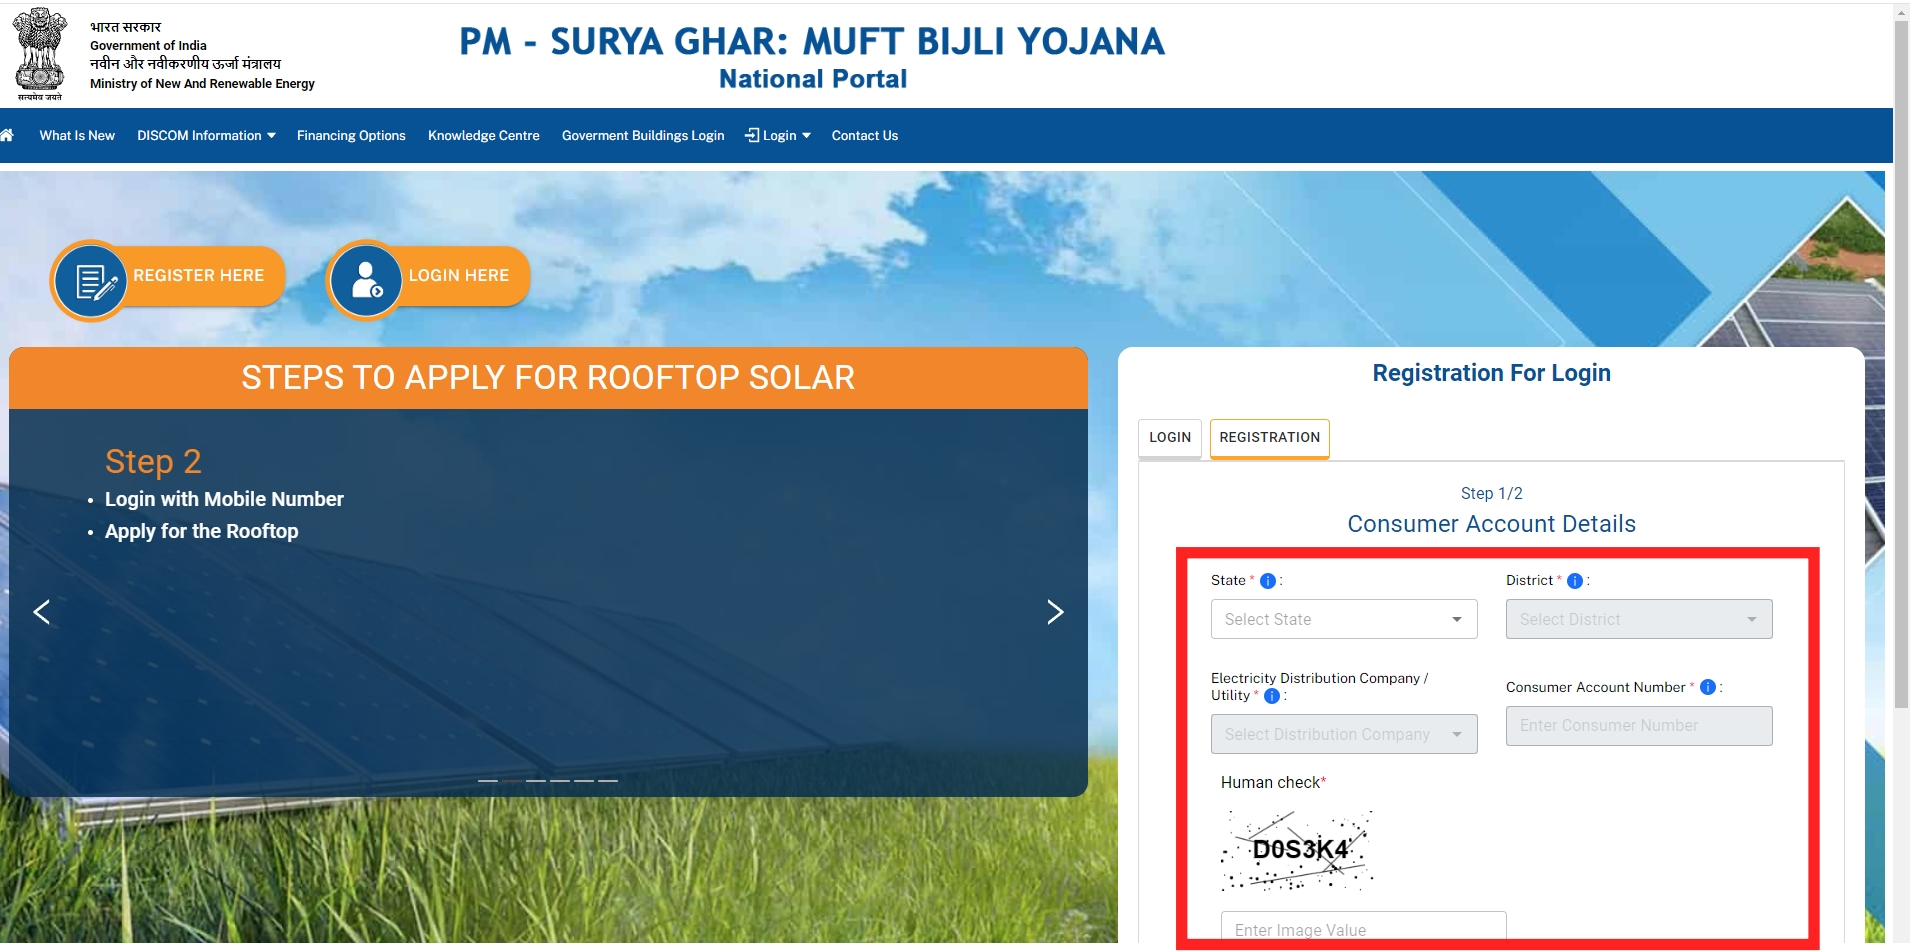
Task: Go to next slide with right arrow
Action: pyautogui.click(x=1055, y=612)
